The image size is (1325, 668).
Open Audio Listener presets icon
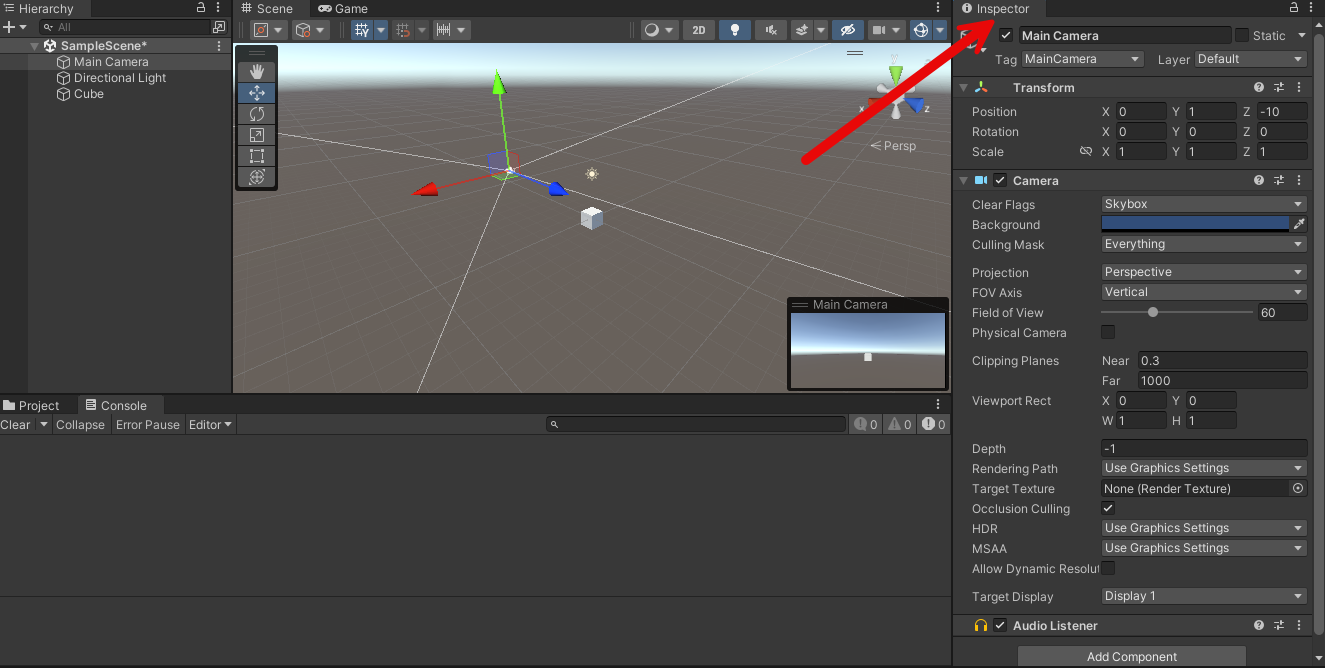click(x=1279, y=626)
